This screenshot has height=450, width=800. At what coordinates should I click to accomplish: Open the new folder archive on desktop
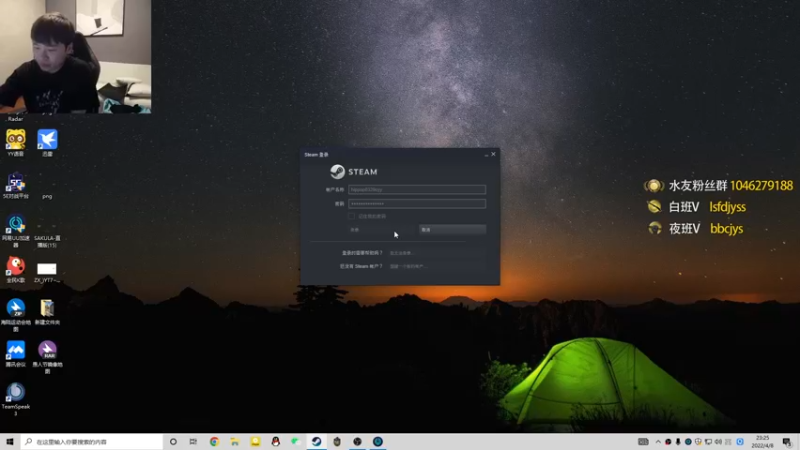47,312
